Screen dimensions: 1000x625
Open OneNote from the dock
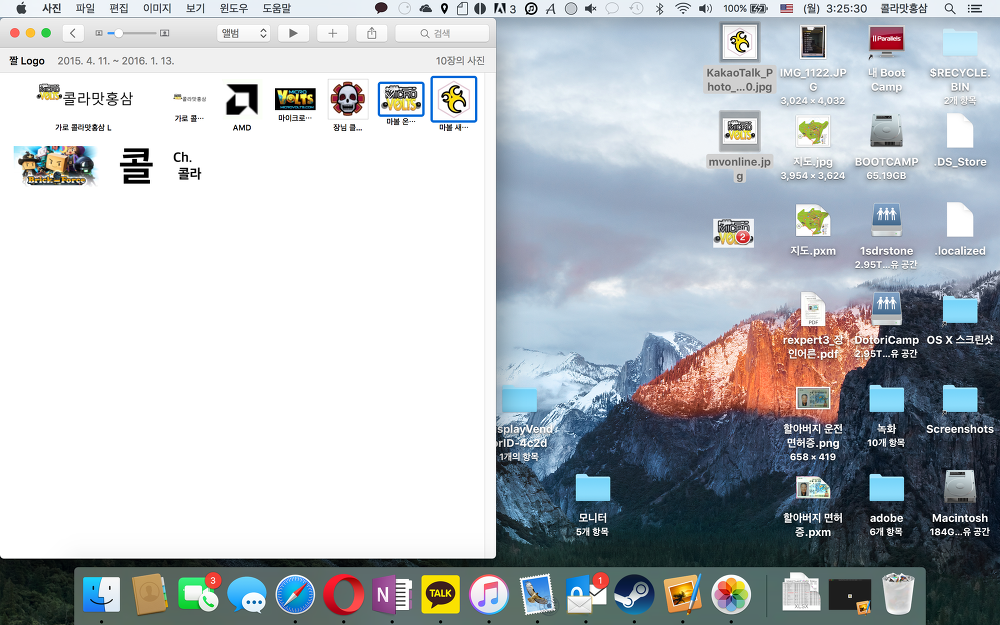tap(392, 594)
